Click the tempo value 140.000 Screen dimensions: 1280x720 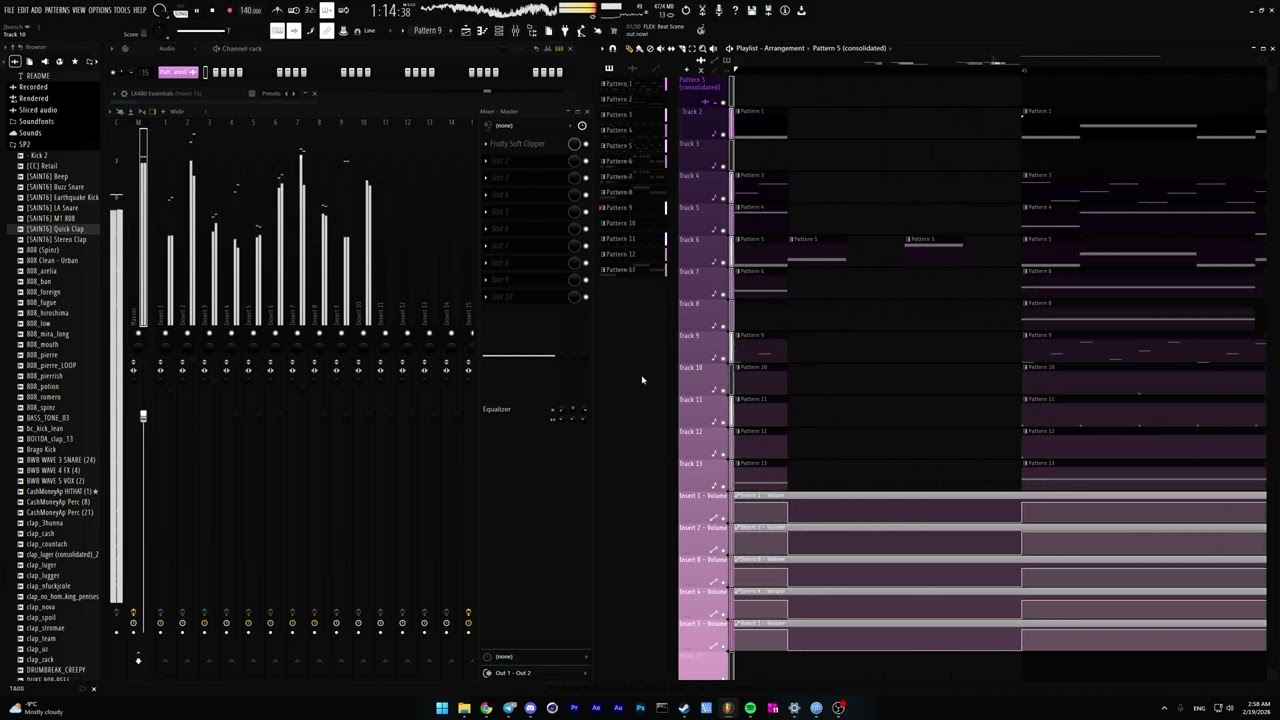click(x=250, y=10)
